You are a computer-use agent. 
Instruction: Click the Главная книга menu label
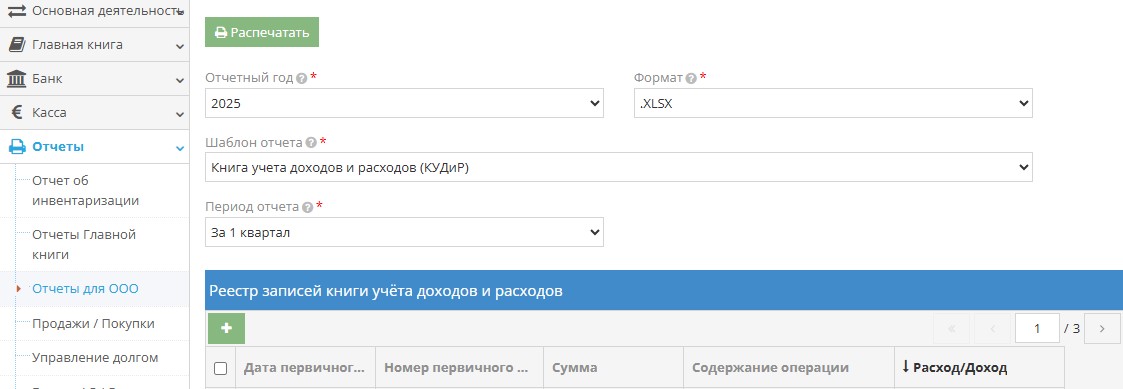pos(77,45)
